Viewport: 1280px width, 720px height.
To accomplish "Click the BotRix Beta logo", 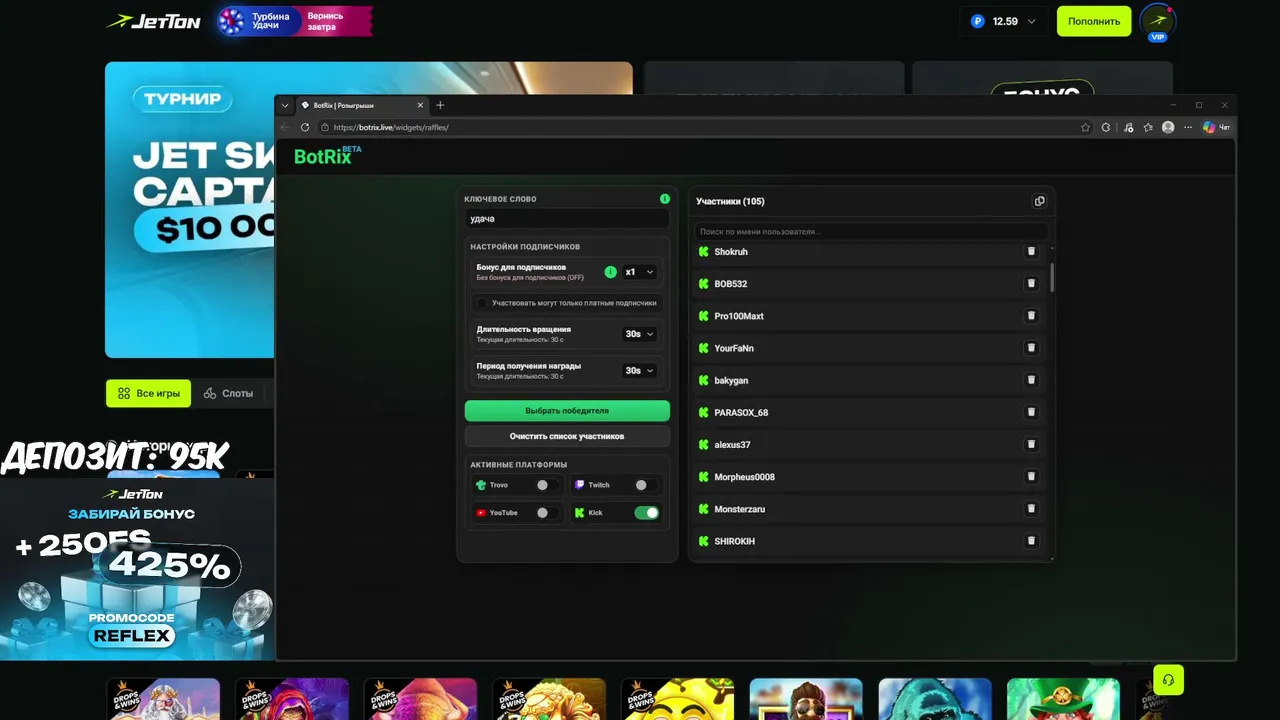I will (x=327, y=155).
